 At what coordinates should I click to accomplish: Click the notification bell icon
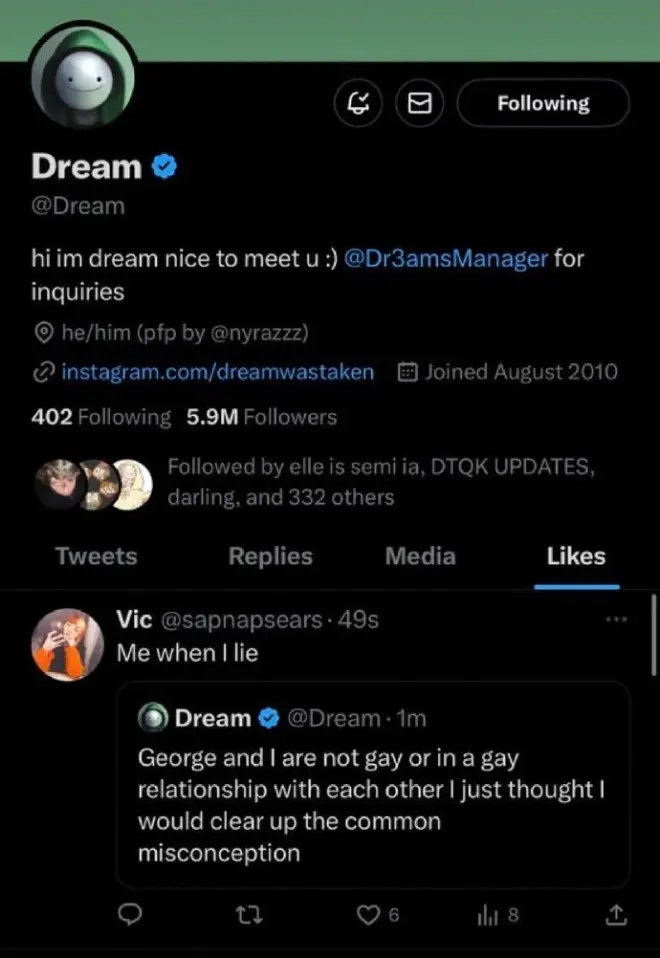click(358, 103)
